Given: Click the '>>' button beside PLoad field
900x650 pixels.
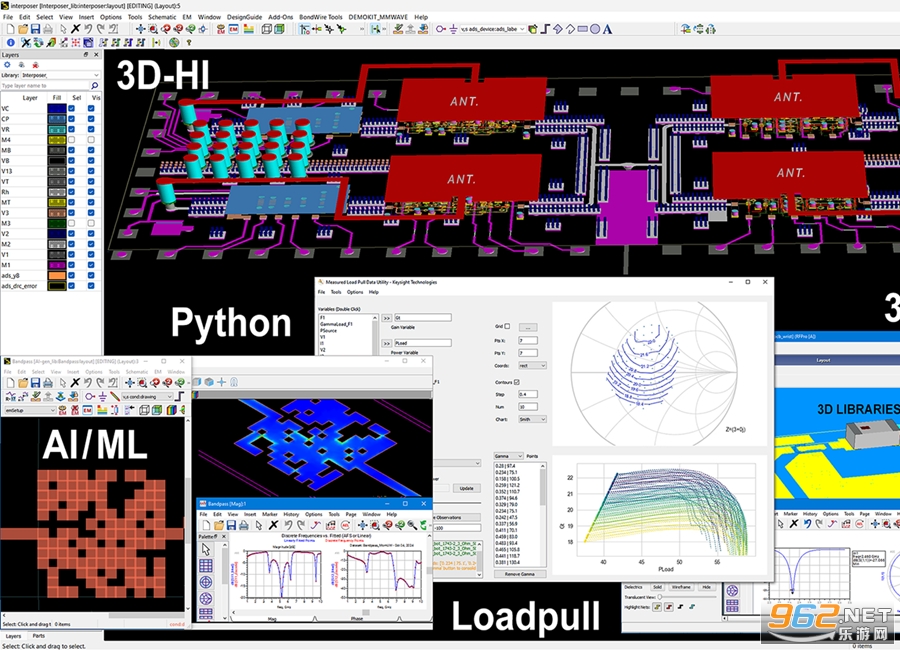Looking at the screenshot, I should [387, 343].
